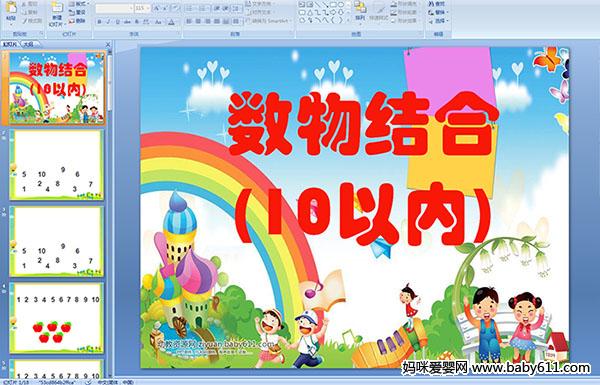
Task: Select the Format Painter brush icon
Action: coord(32,21)
